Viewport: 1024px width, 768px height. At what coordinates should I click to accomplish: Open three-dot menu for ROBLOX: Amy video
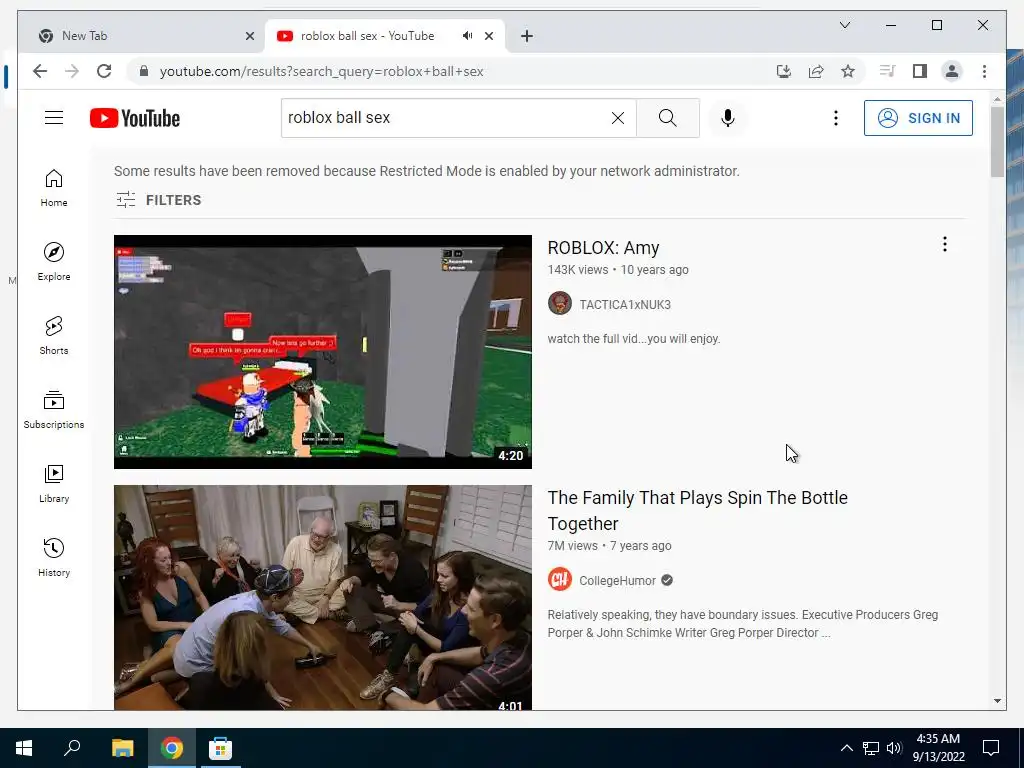pyautogui.click(x=944, y=244)
